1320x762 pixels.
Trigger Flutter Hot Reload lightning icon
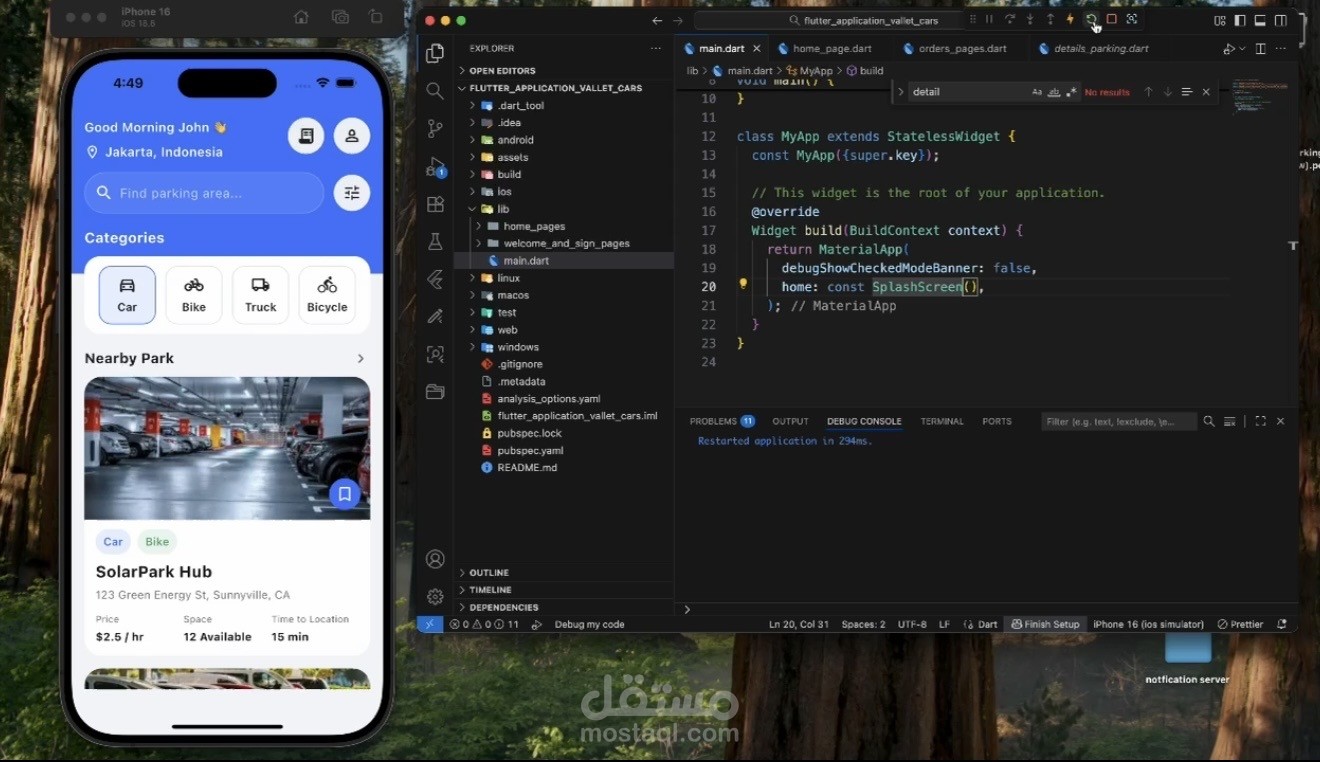tap(1070, 19)
